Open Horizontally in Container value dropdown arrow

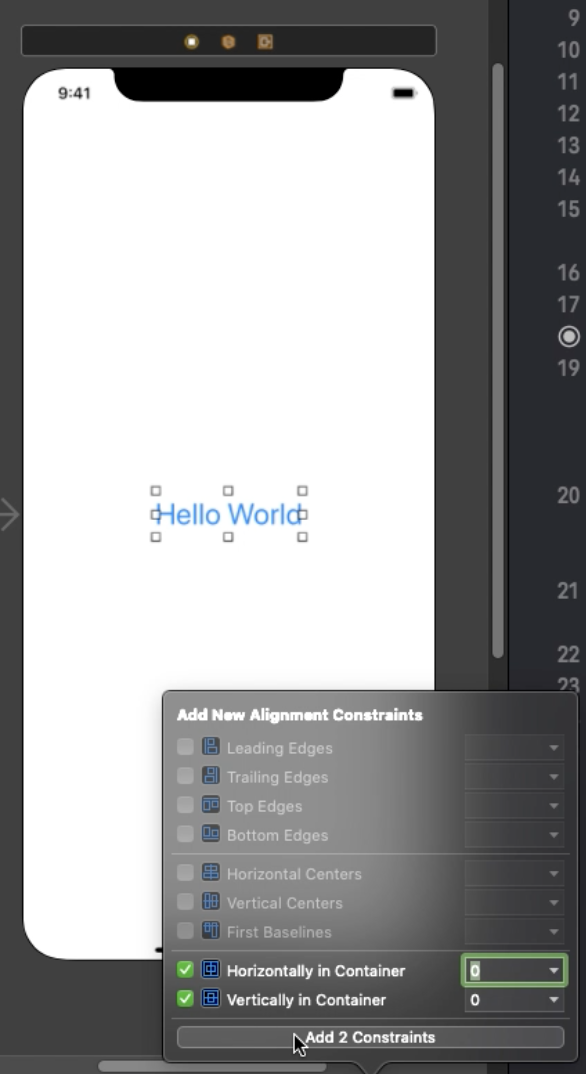[x=554, y=971]
